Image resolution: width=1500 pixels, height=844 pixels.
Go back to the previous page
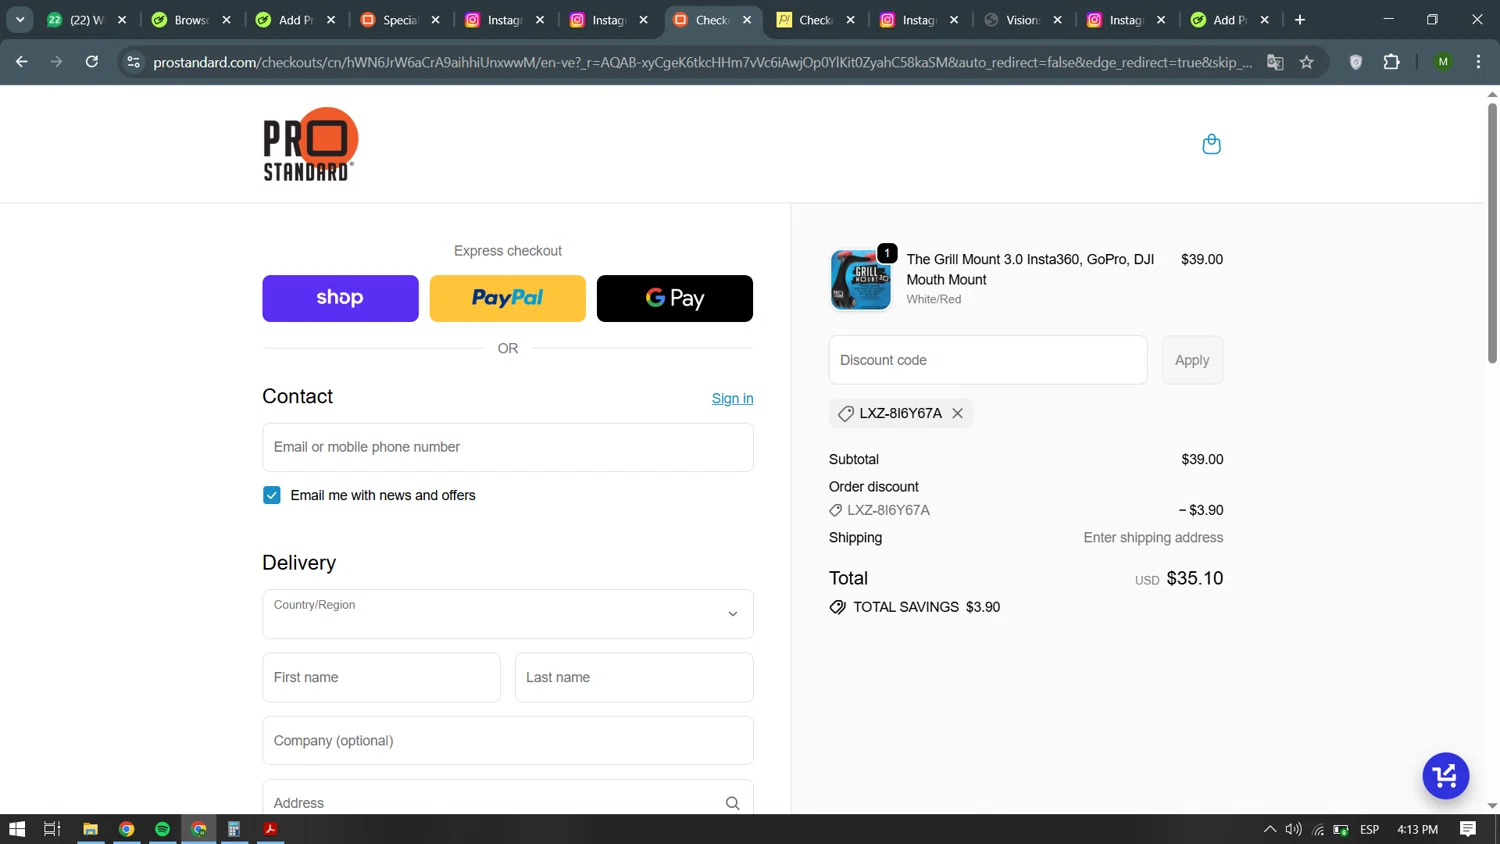coord(22,62)
